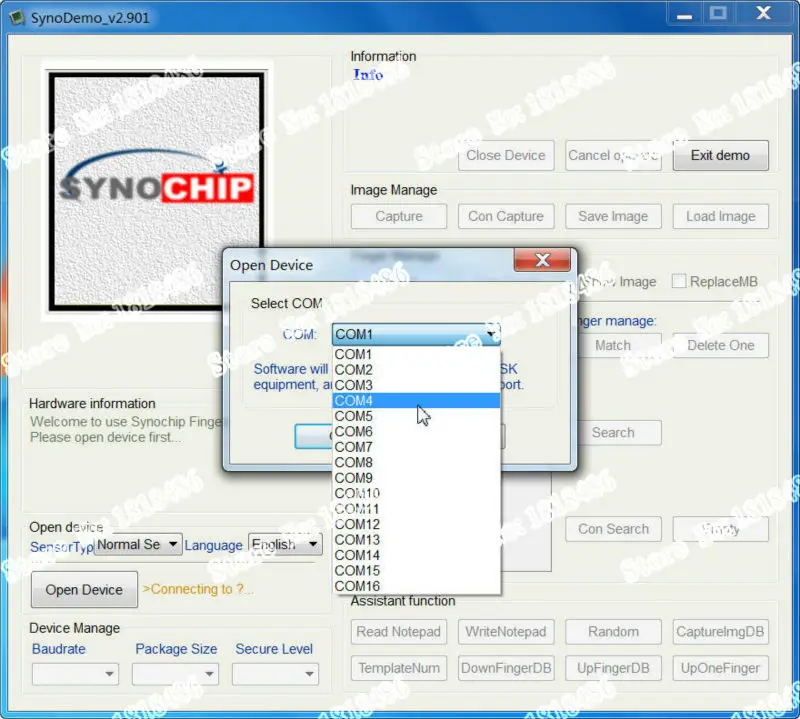Choose COM15 in the list
The image size is (800, 719).
[x=416, y=571]
